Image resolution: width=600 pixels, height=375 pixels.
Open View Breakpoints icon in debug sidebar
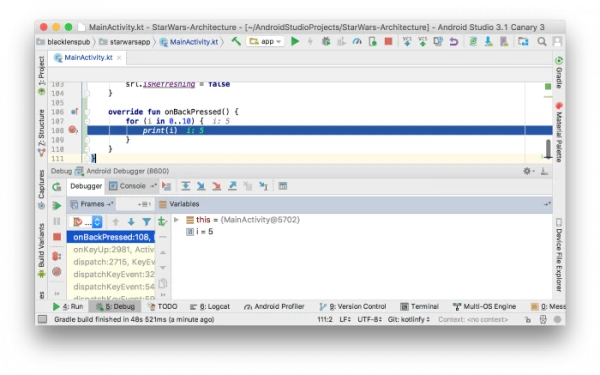[x=57, y=256]
